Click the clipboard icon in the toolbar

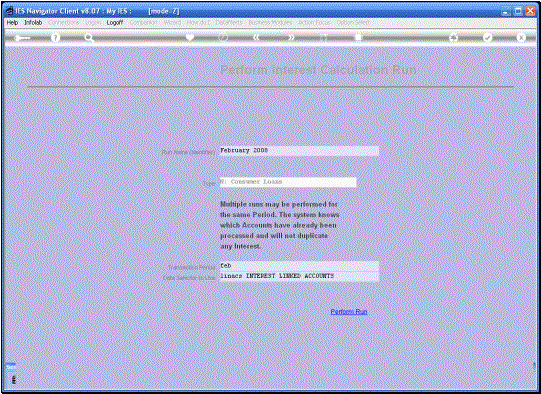click(x=358, y=37)
